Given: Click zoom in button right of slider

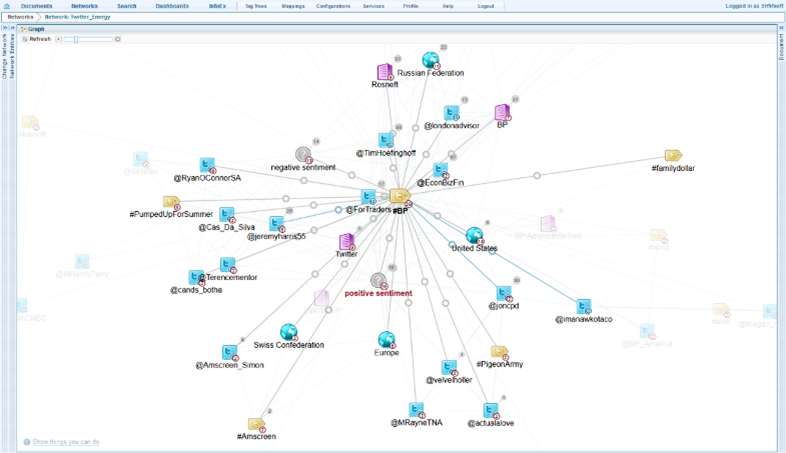Looking at the screenshot, I should [x=118, y=39].
